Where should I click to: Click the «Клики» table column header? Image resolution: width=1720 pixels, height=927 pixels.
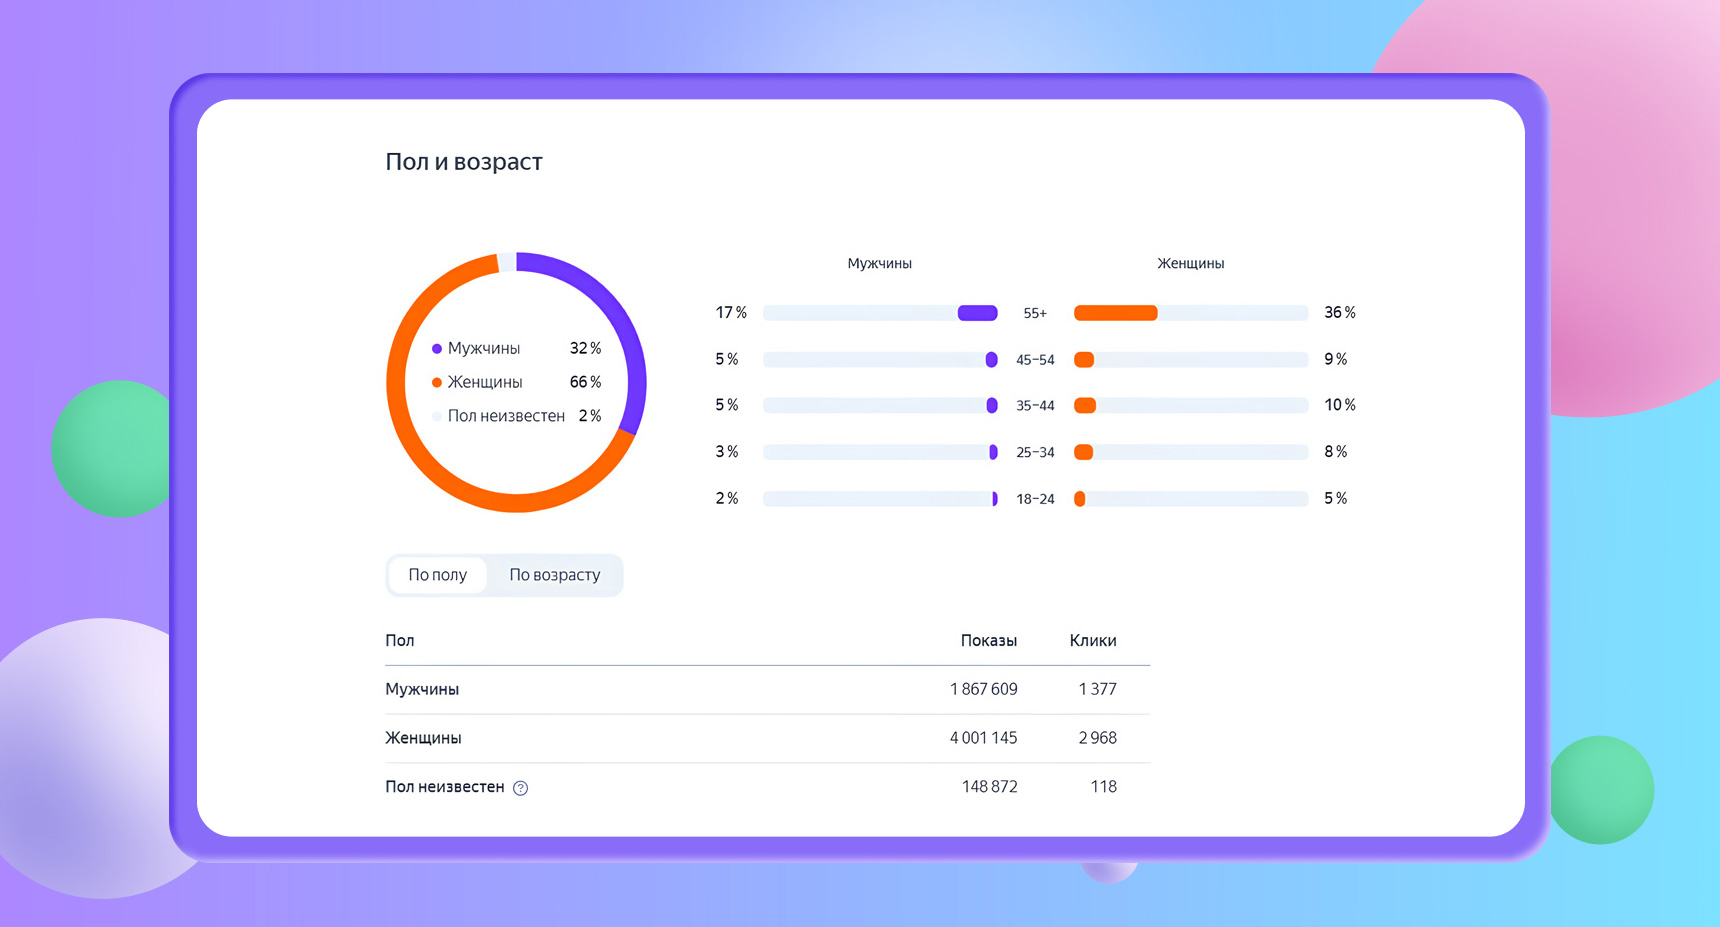point(1093,641)
